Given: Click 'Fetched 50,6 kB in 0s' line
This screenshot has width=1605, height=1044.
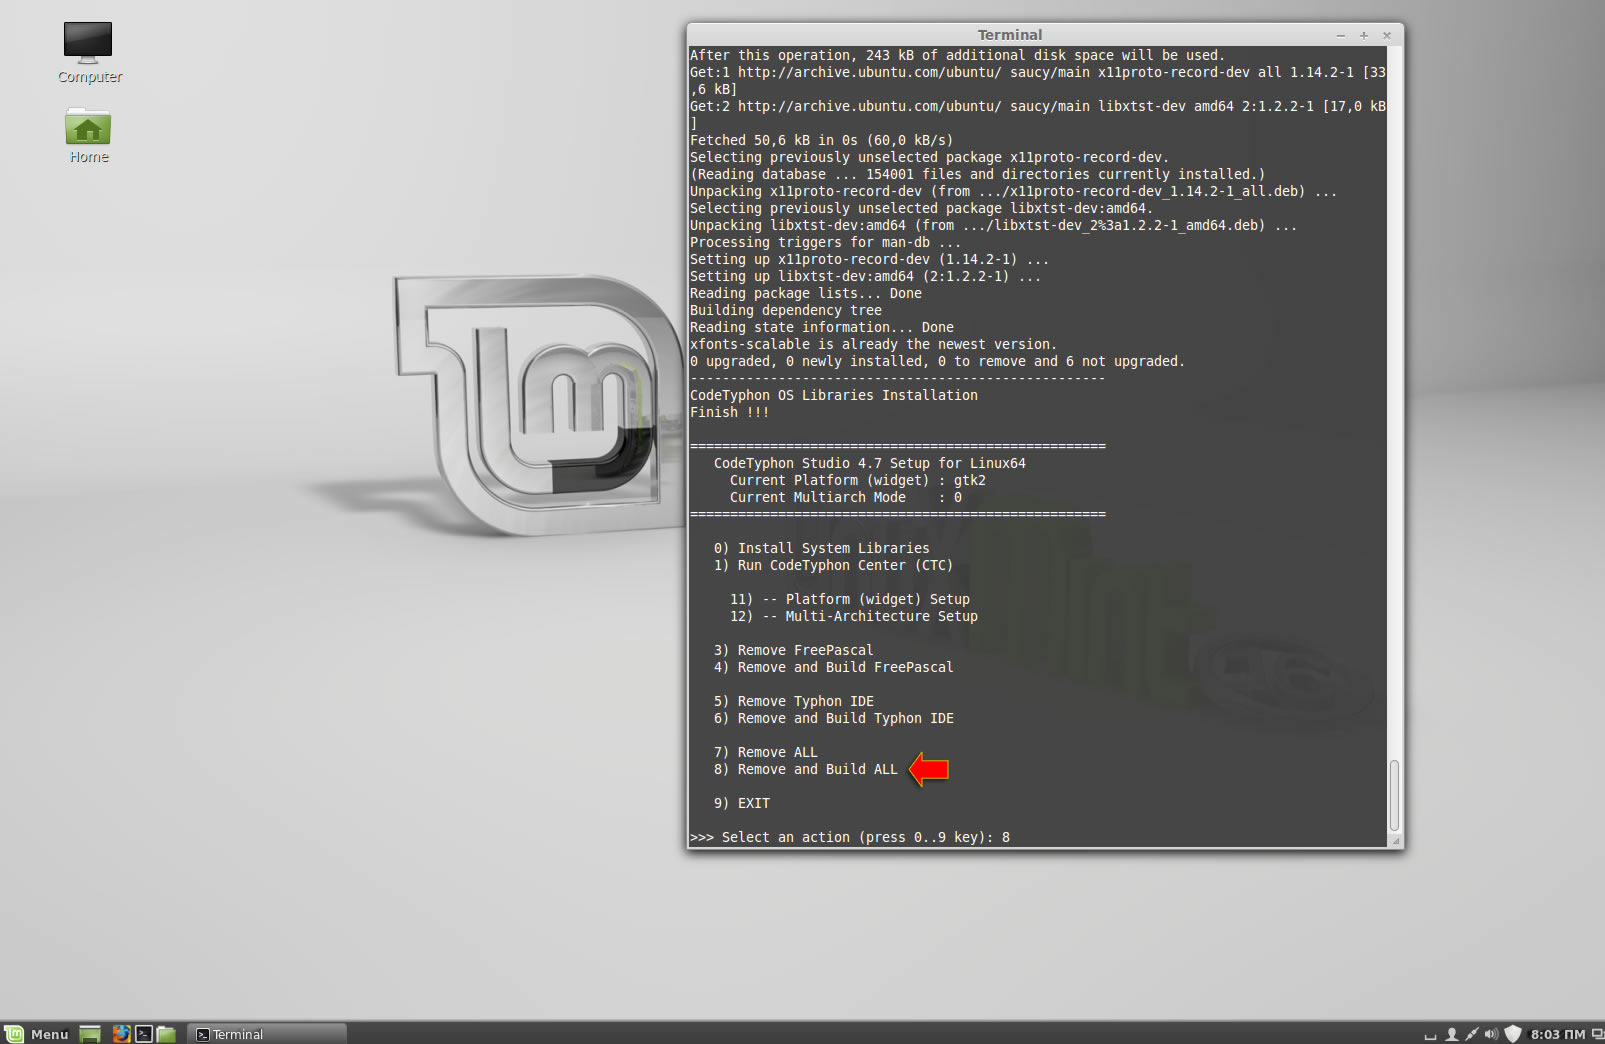Looking at the screenshot, I should (x=821, y=140).
